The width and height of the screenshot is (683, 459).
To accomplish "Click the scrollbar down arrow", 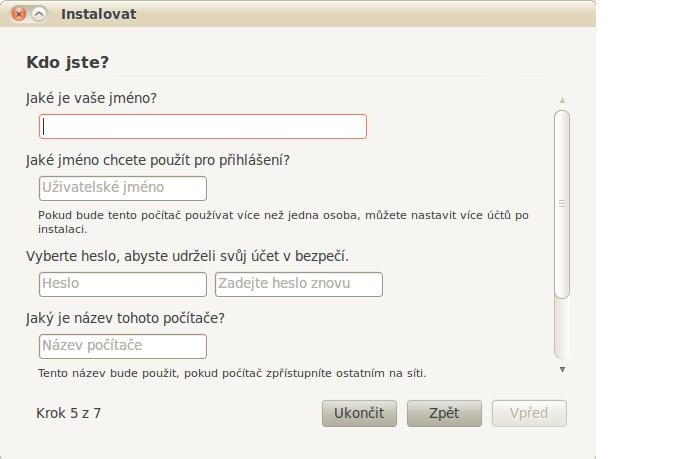I will (562, 370).
